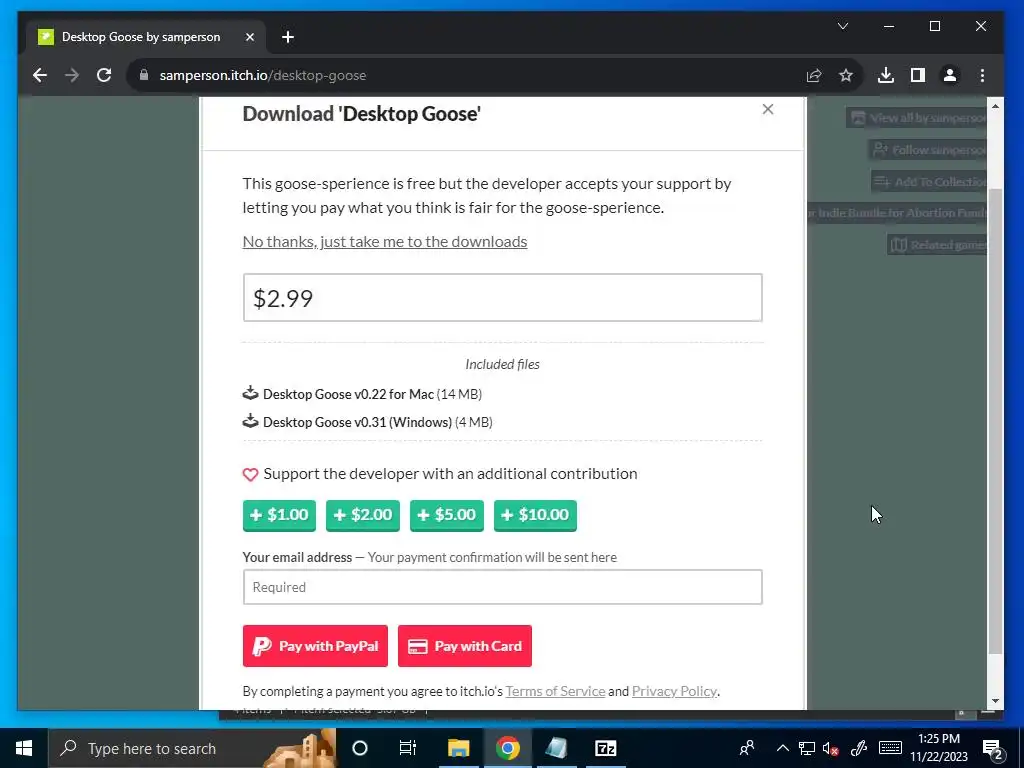Click the People tray icon
The image size is (1024, 768).
pos(747,748)
